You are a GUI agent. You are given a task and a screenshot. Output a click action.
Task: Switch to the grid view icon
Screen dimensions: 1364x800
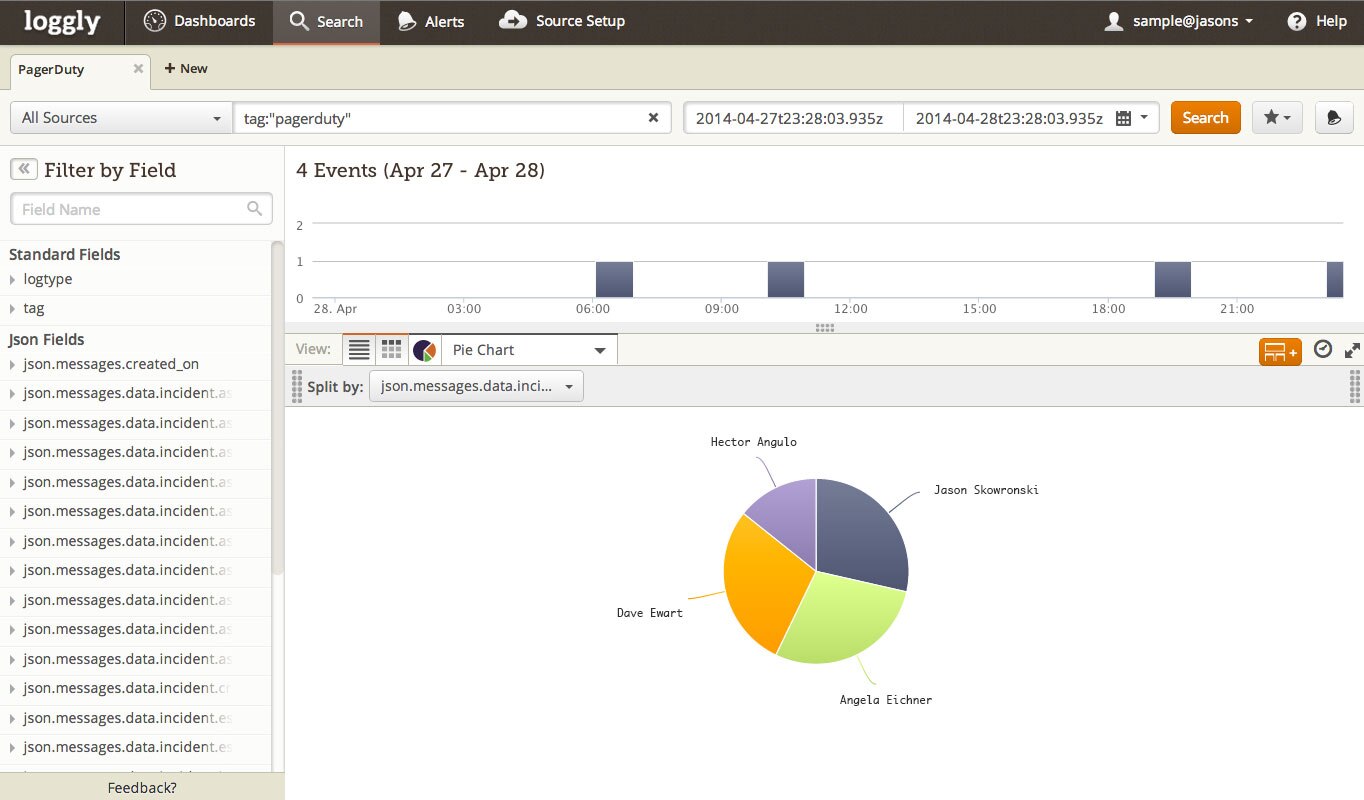click(x=392, y=350)
